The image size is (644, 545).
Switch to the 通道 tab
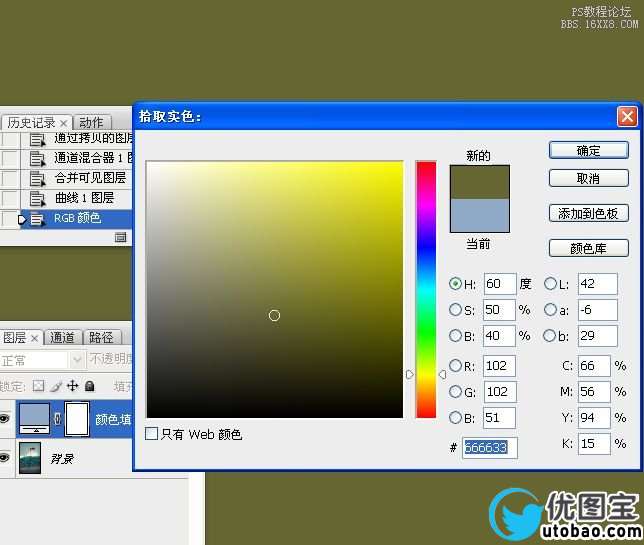coord(63,338)
